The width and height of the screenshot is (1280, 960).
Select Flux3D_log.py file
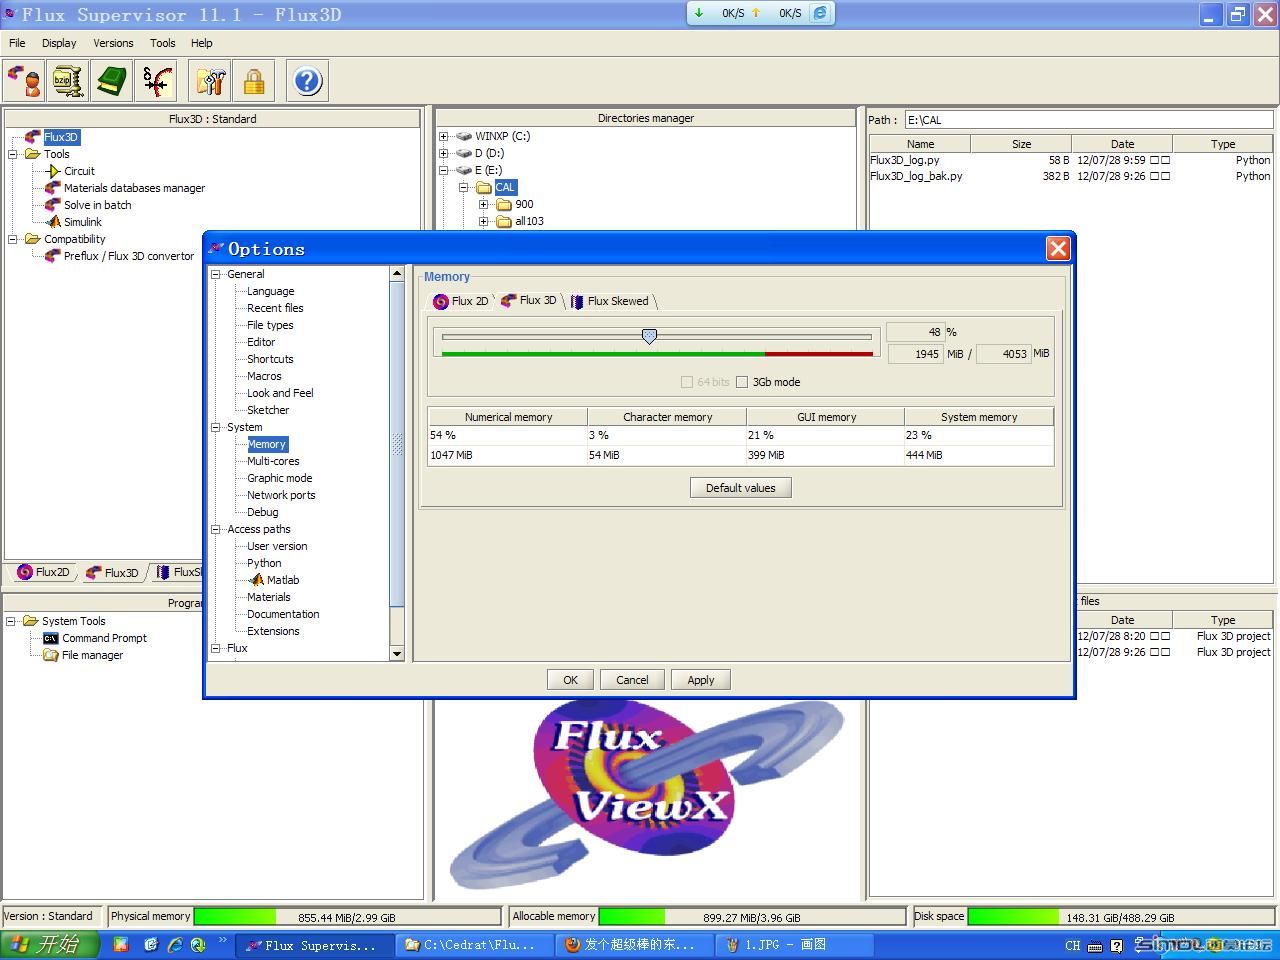click(x=905, y=160)
